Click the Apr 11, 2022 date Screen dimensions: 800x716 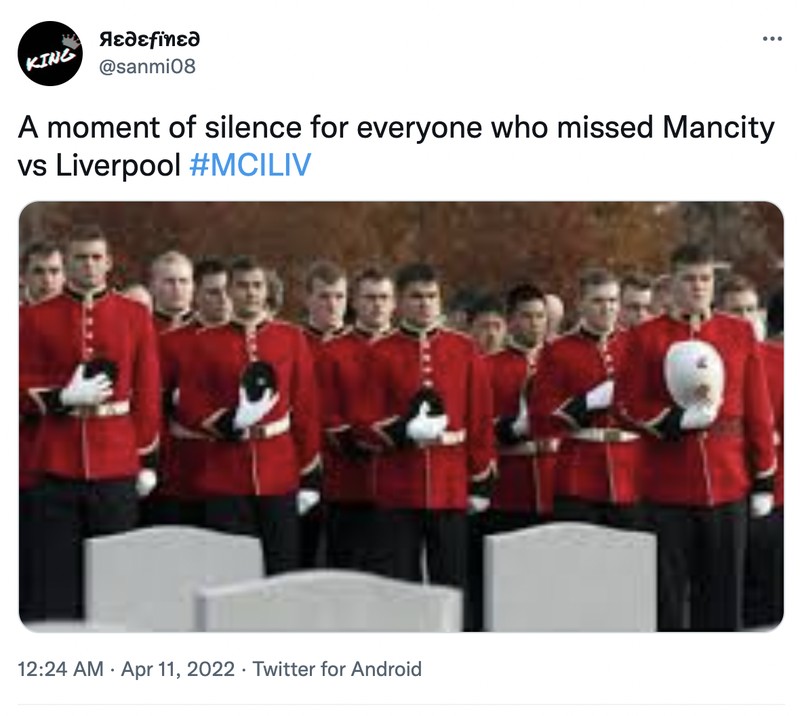177,669
